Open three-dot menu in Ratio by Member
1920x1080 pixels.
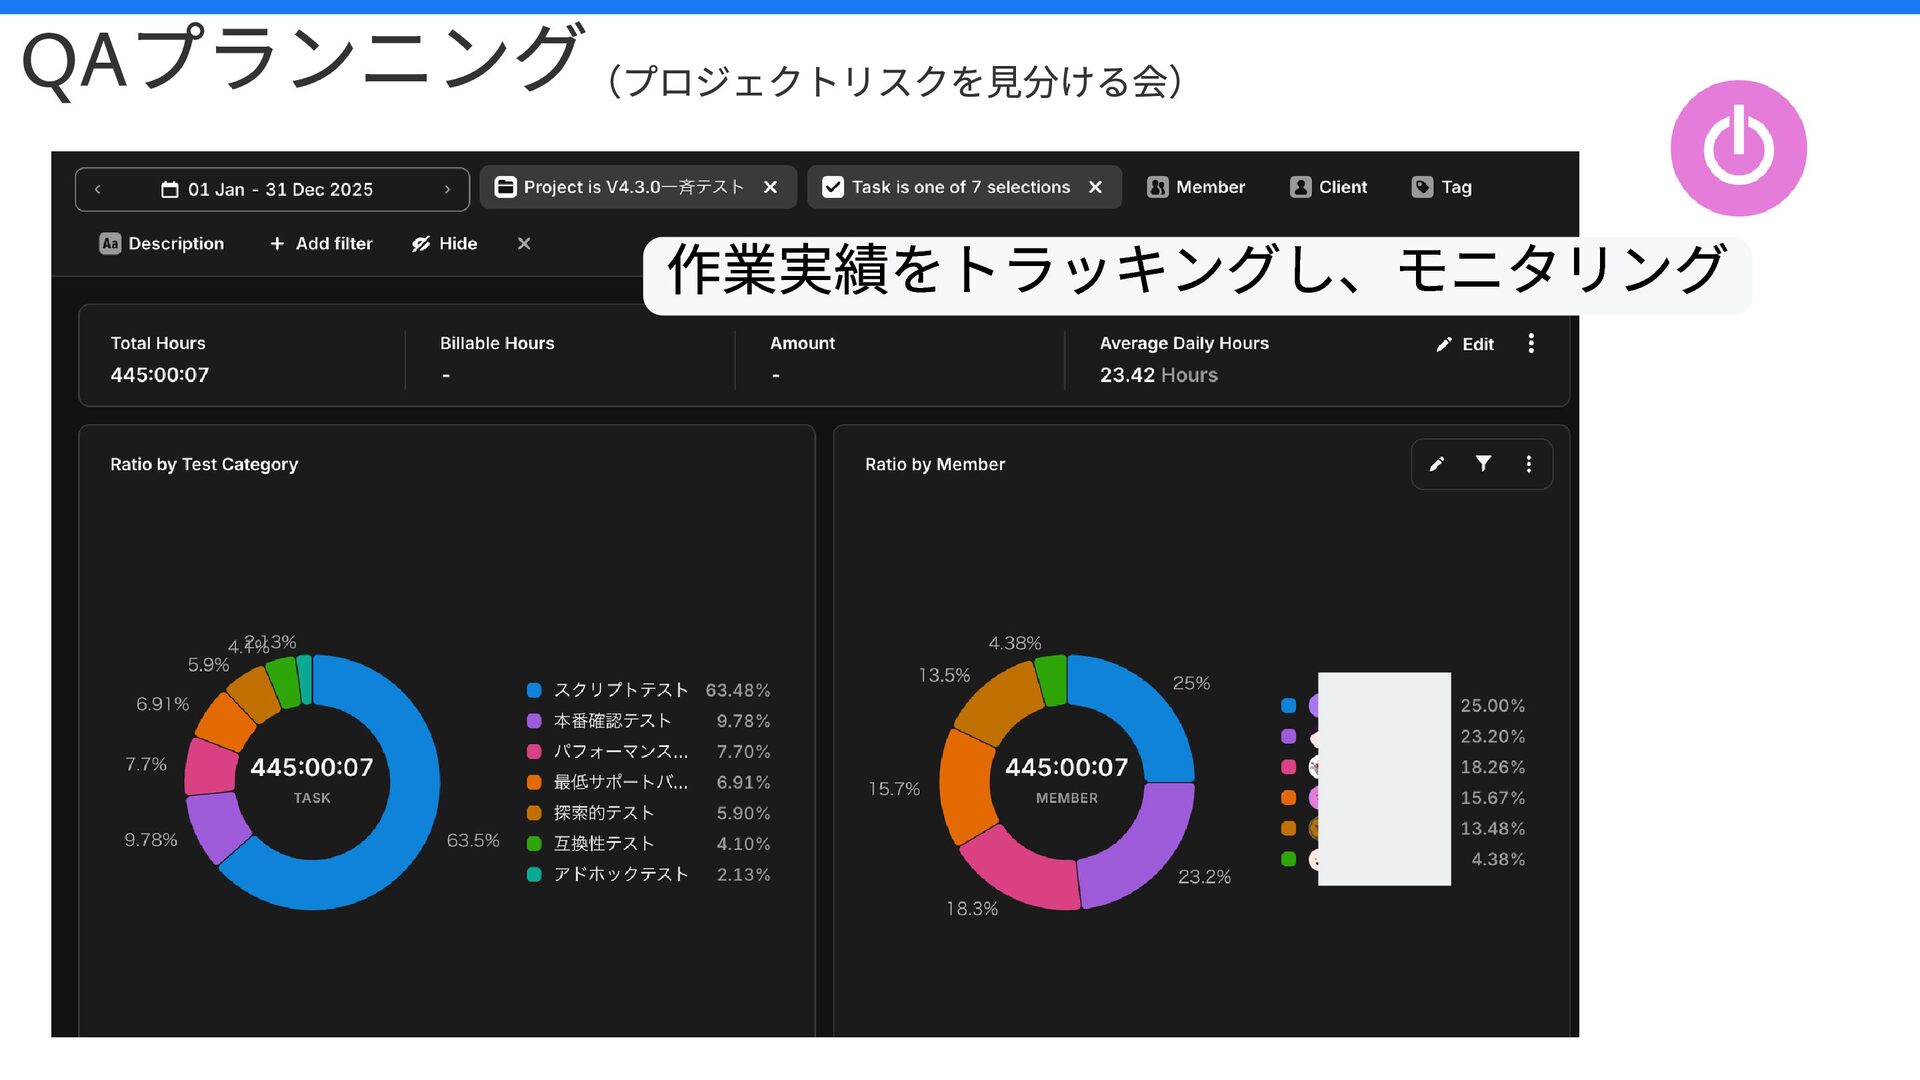(x=1528, y=464)
